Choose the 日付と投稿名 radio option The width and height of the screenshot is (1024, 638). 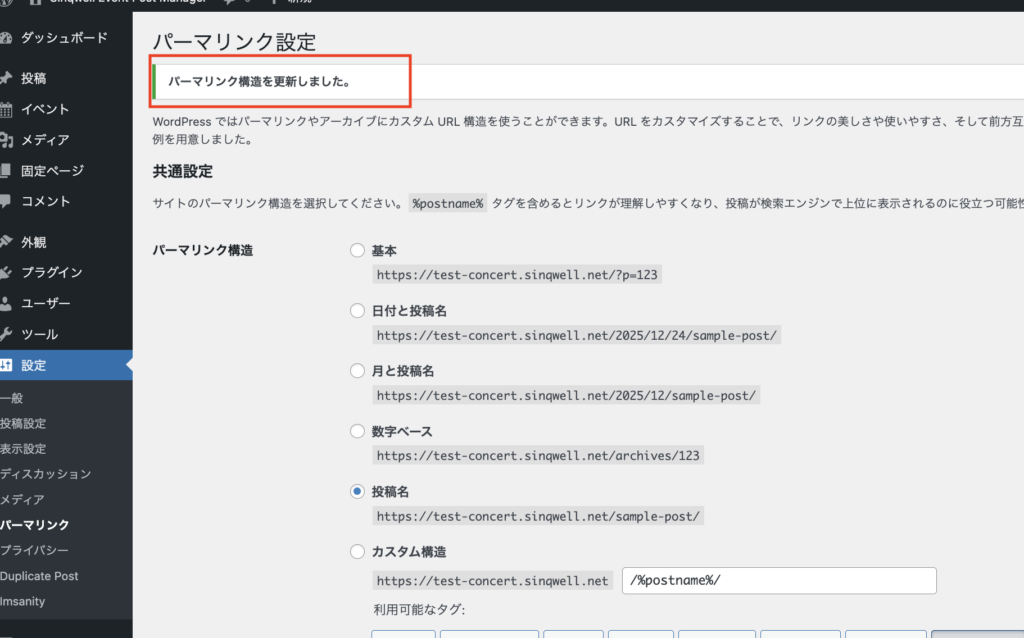[x=357, y=311]
